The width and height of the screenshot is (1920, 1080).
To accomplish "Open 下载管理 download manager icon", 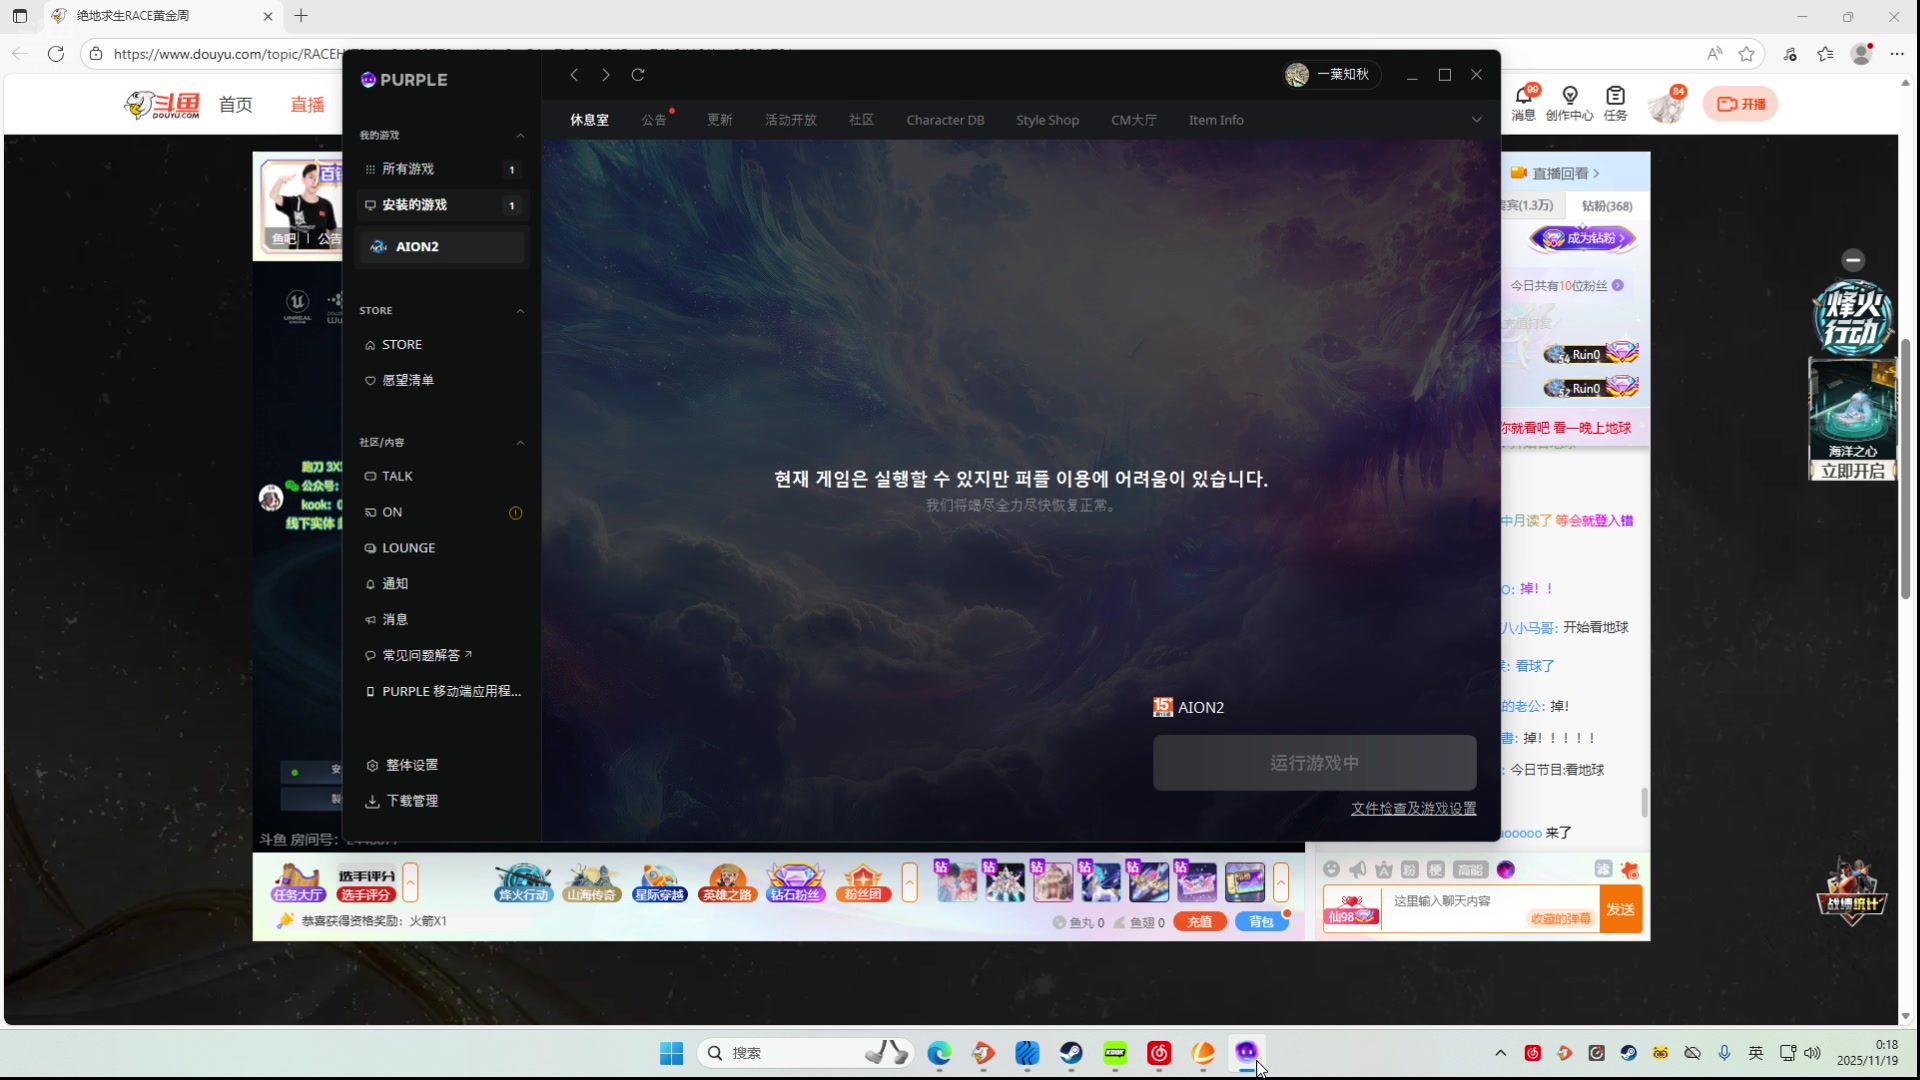I will [372, 801].
